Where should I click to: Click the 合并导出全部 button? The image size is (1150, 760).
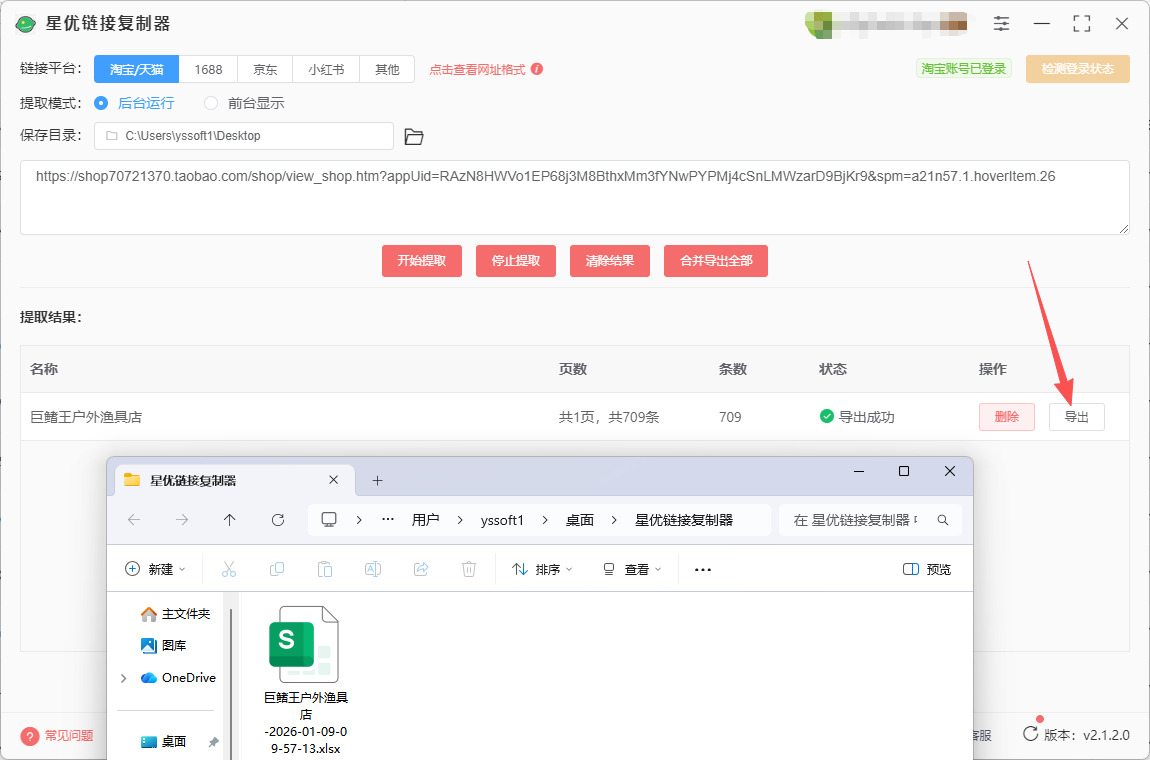tap(716, 261)
